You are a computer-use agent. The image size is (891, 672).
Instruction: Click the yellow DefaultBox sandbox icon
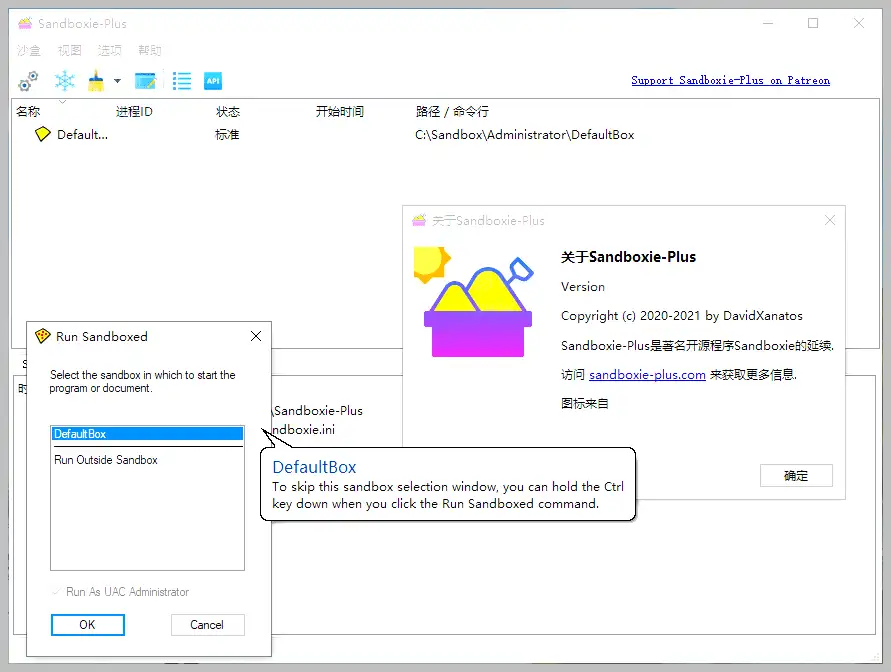coord(42,135)
